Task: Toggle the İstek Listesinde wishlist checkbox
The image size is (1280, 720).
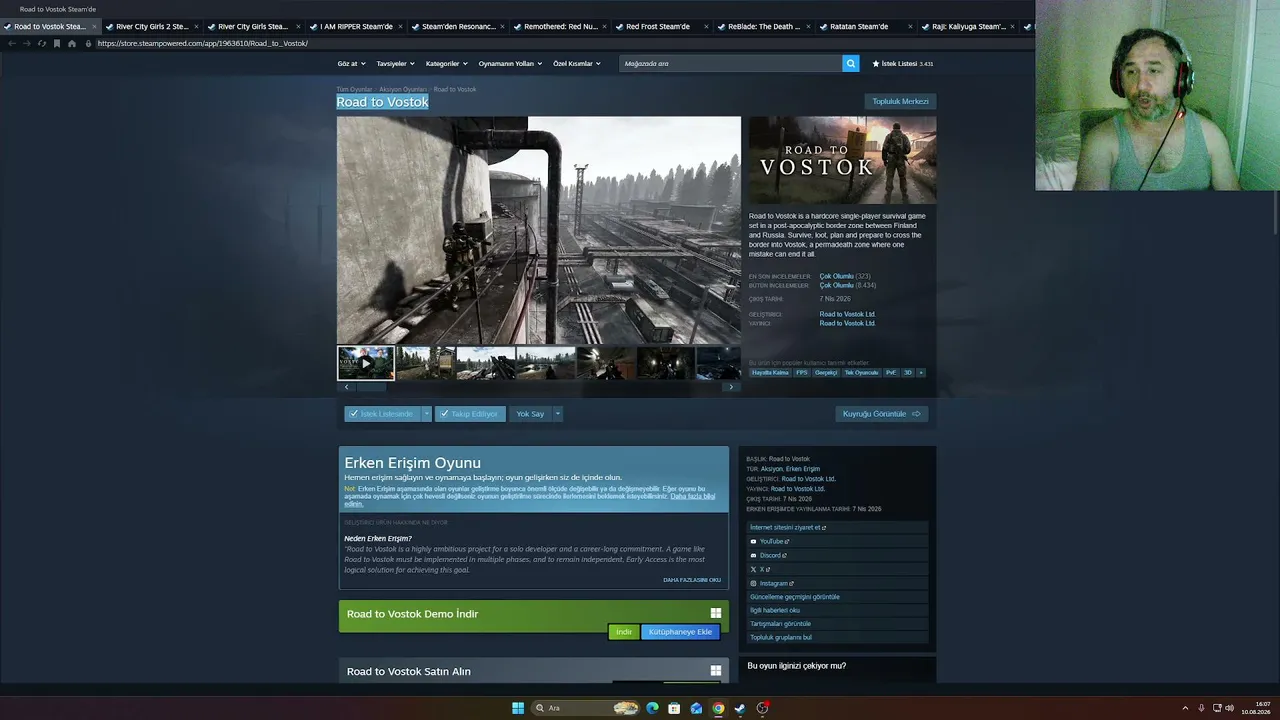Action: (353, 414)
